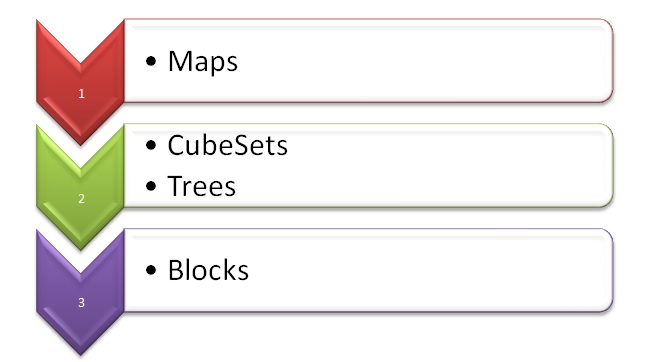Click the bullet point before Maps
Screen dimensions: 657x362
coord(151,61)
